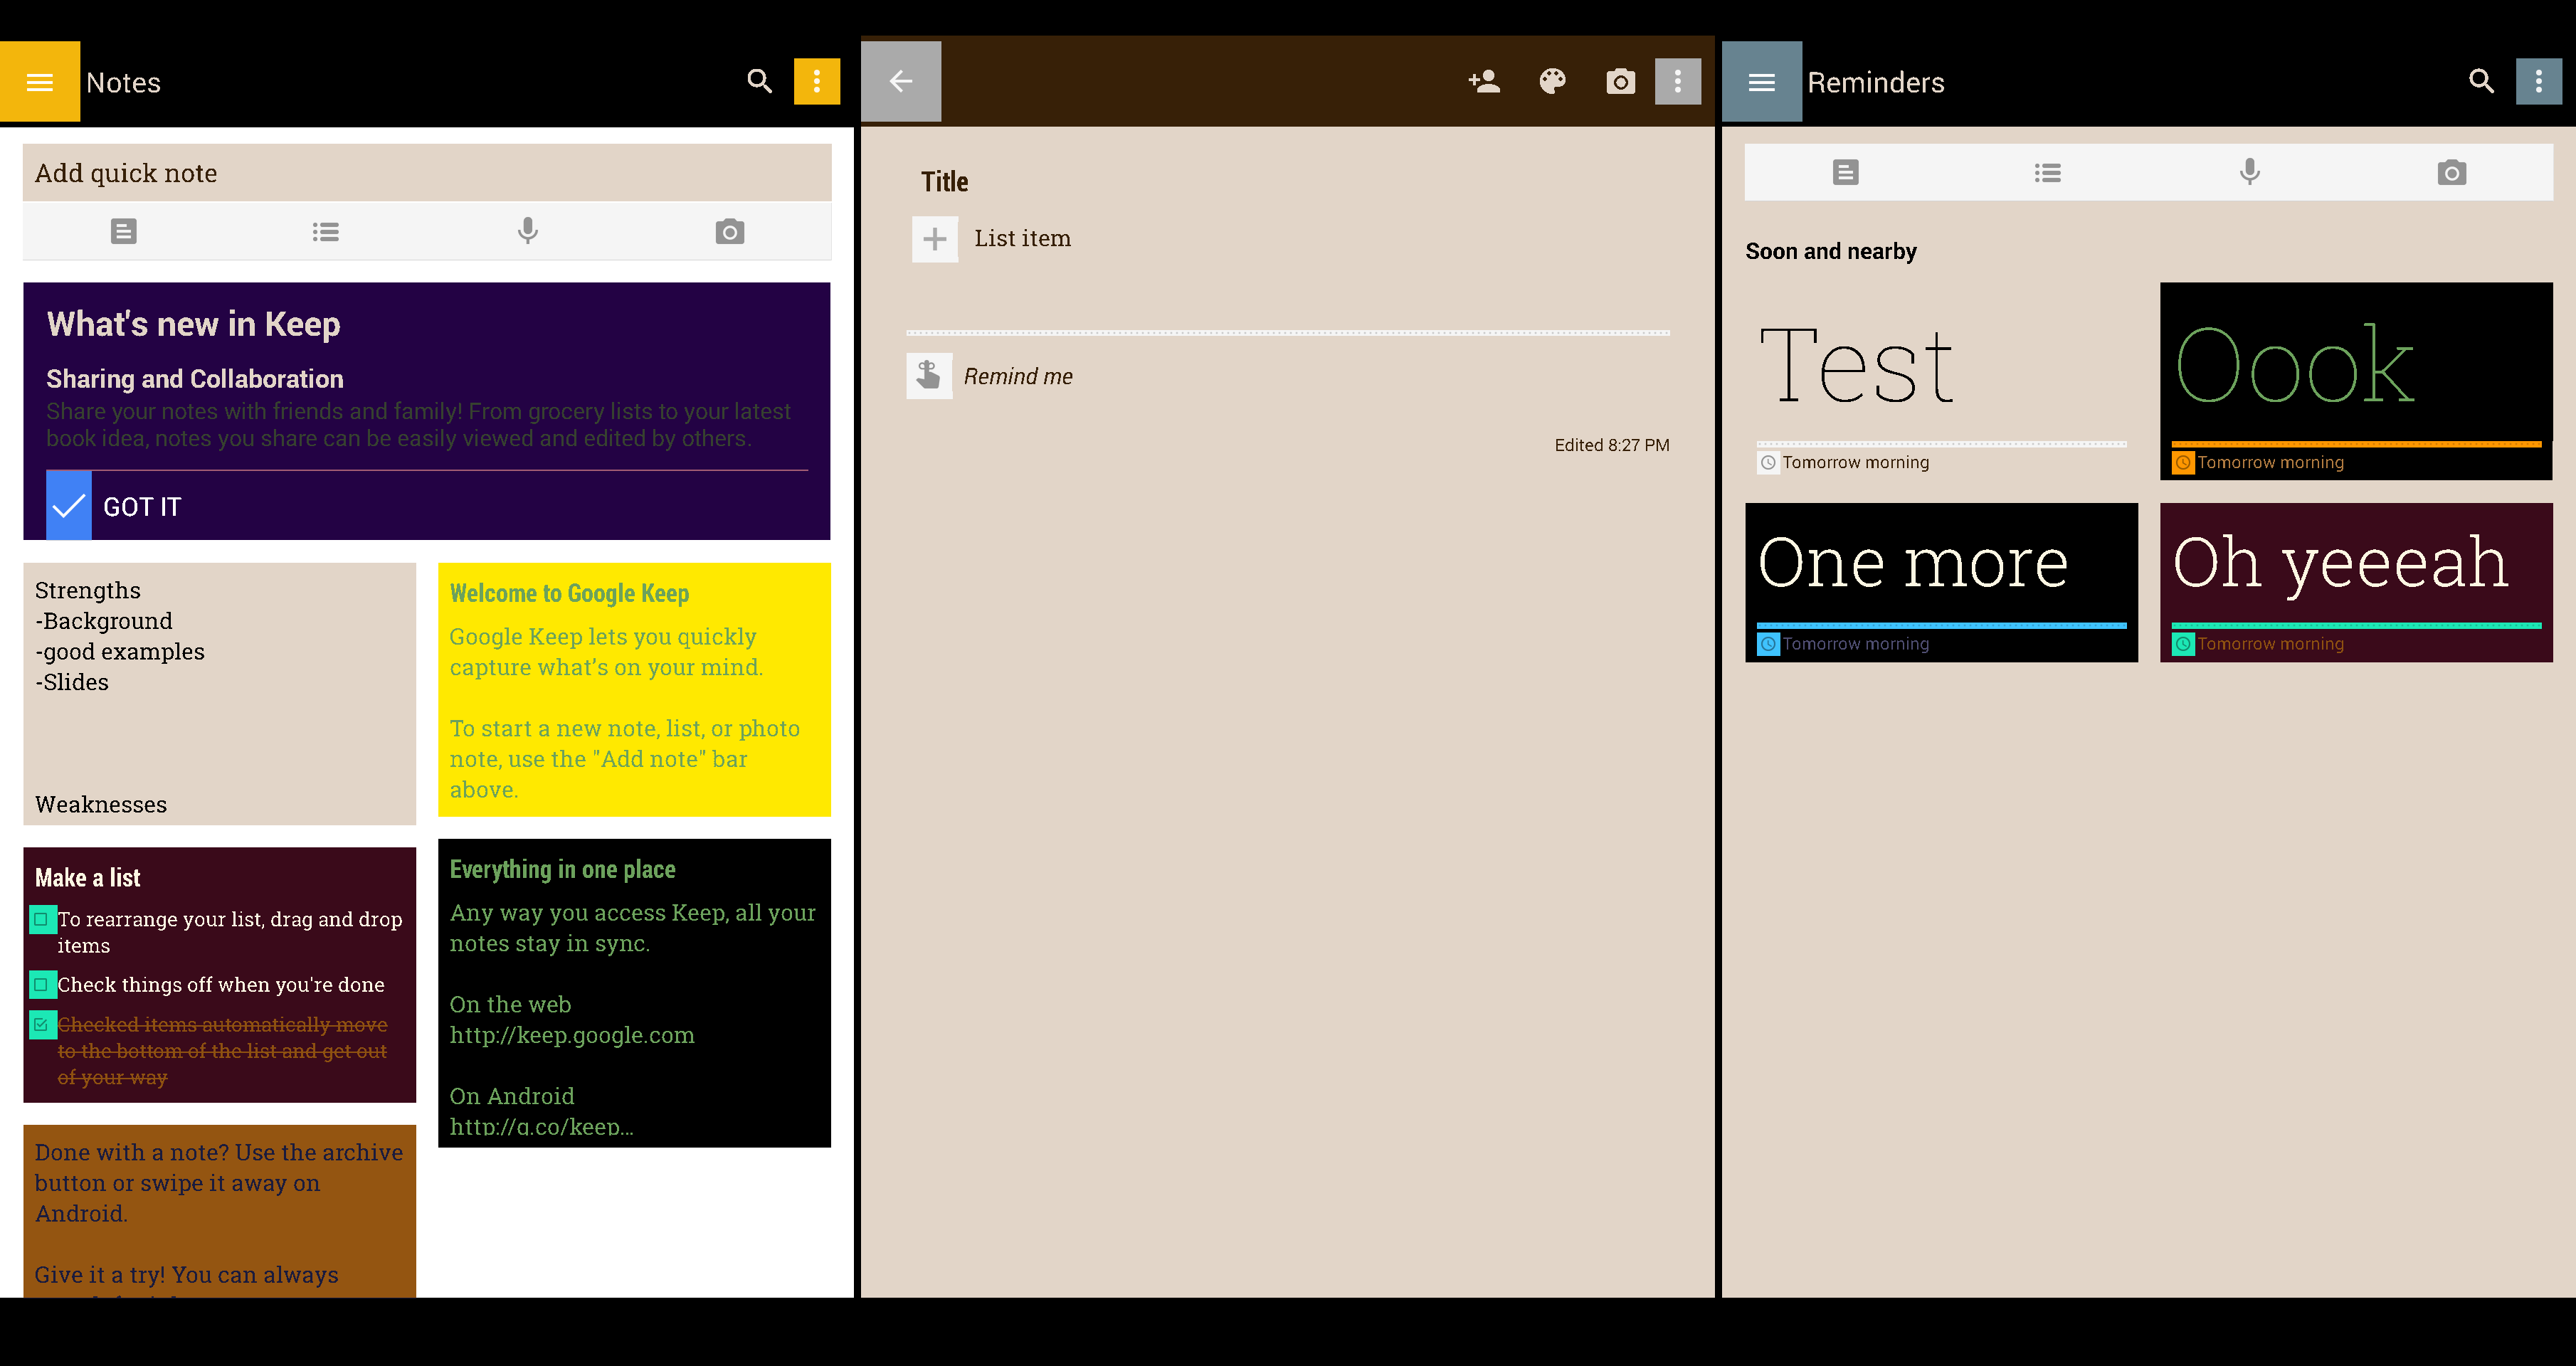Click the Sharing and Collaboration heading

pyautogui.click(x=195, y=379)
